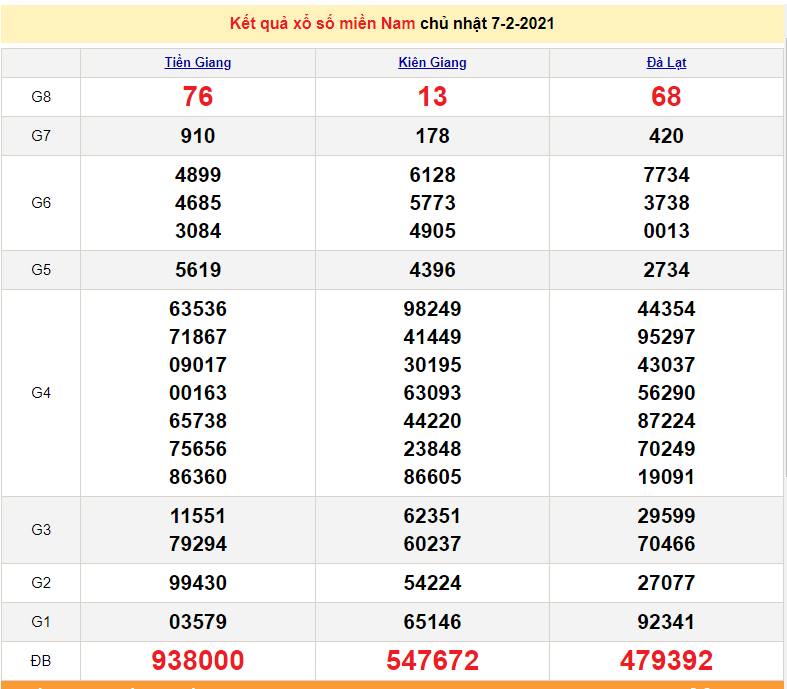
Task: Click the ĐB row label
Action: 41,661
